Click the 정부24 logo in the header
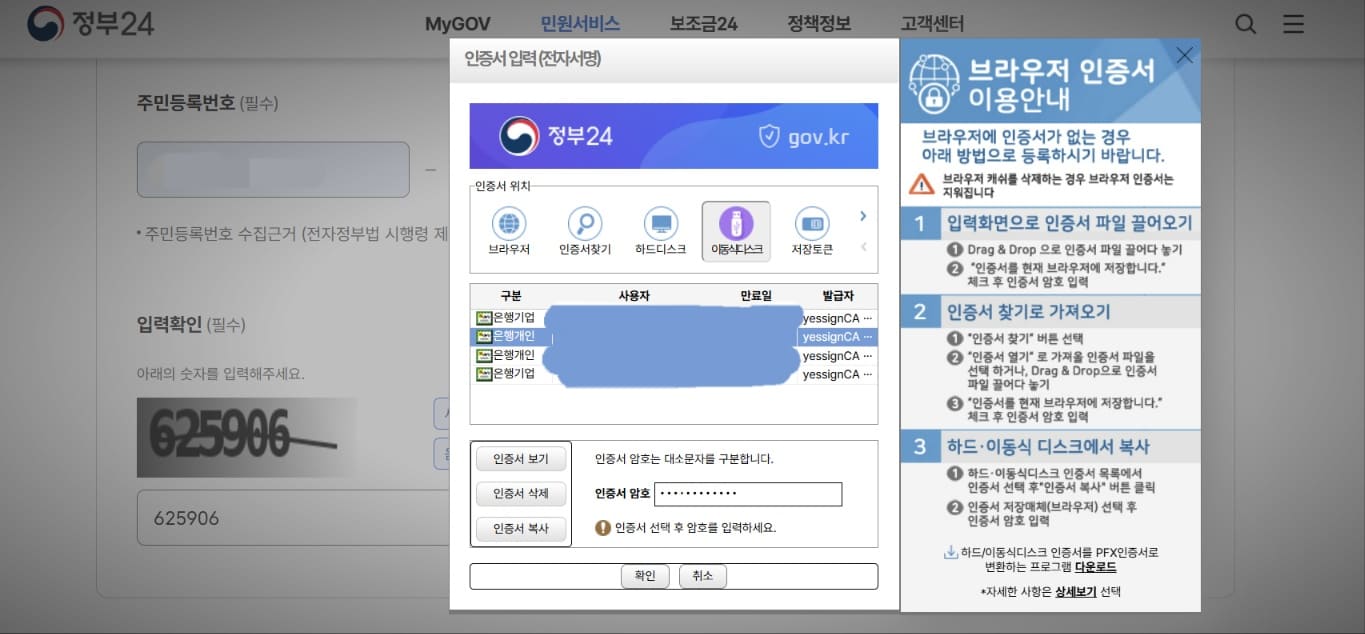Image resolution: width=1365 pixels, height=634 pixels. click(90, 23)
